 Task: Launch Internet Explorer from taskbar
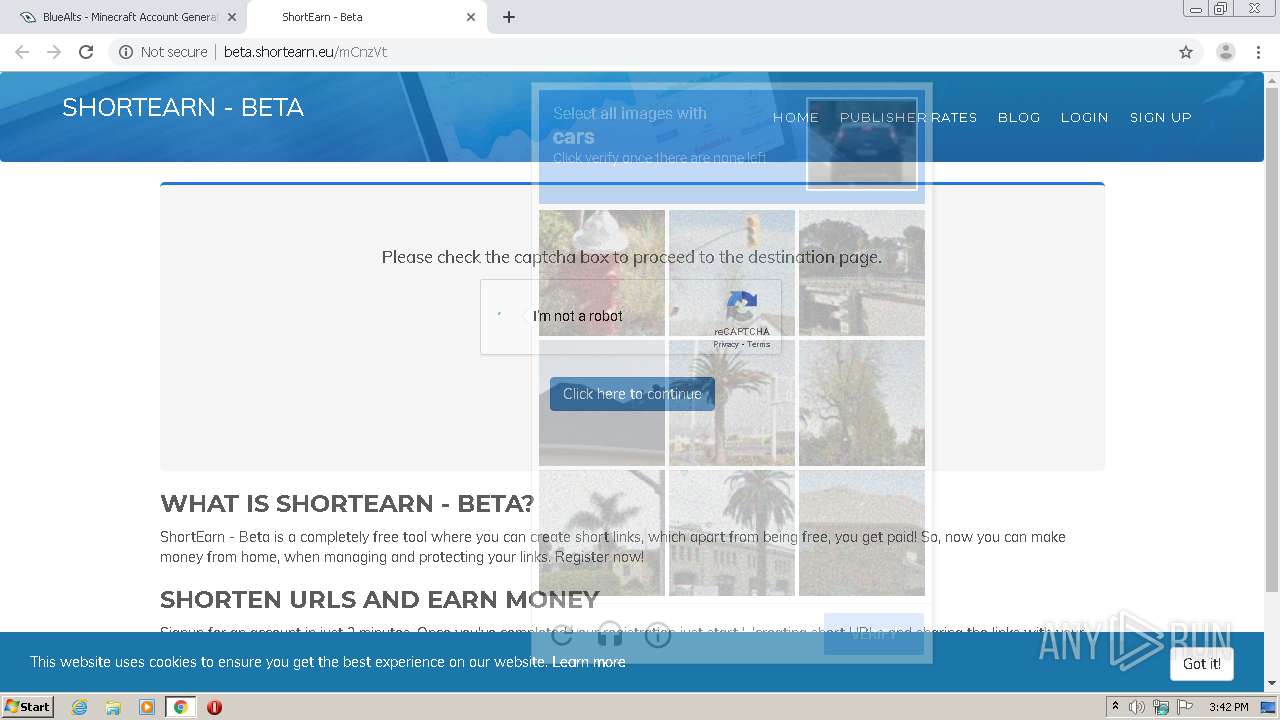pos(79,707)
